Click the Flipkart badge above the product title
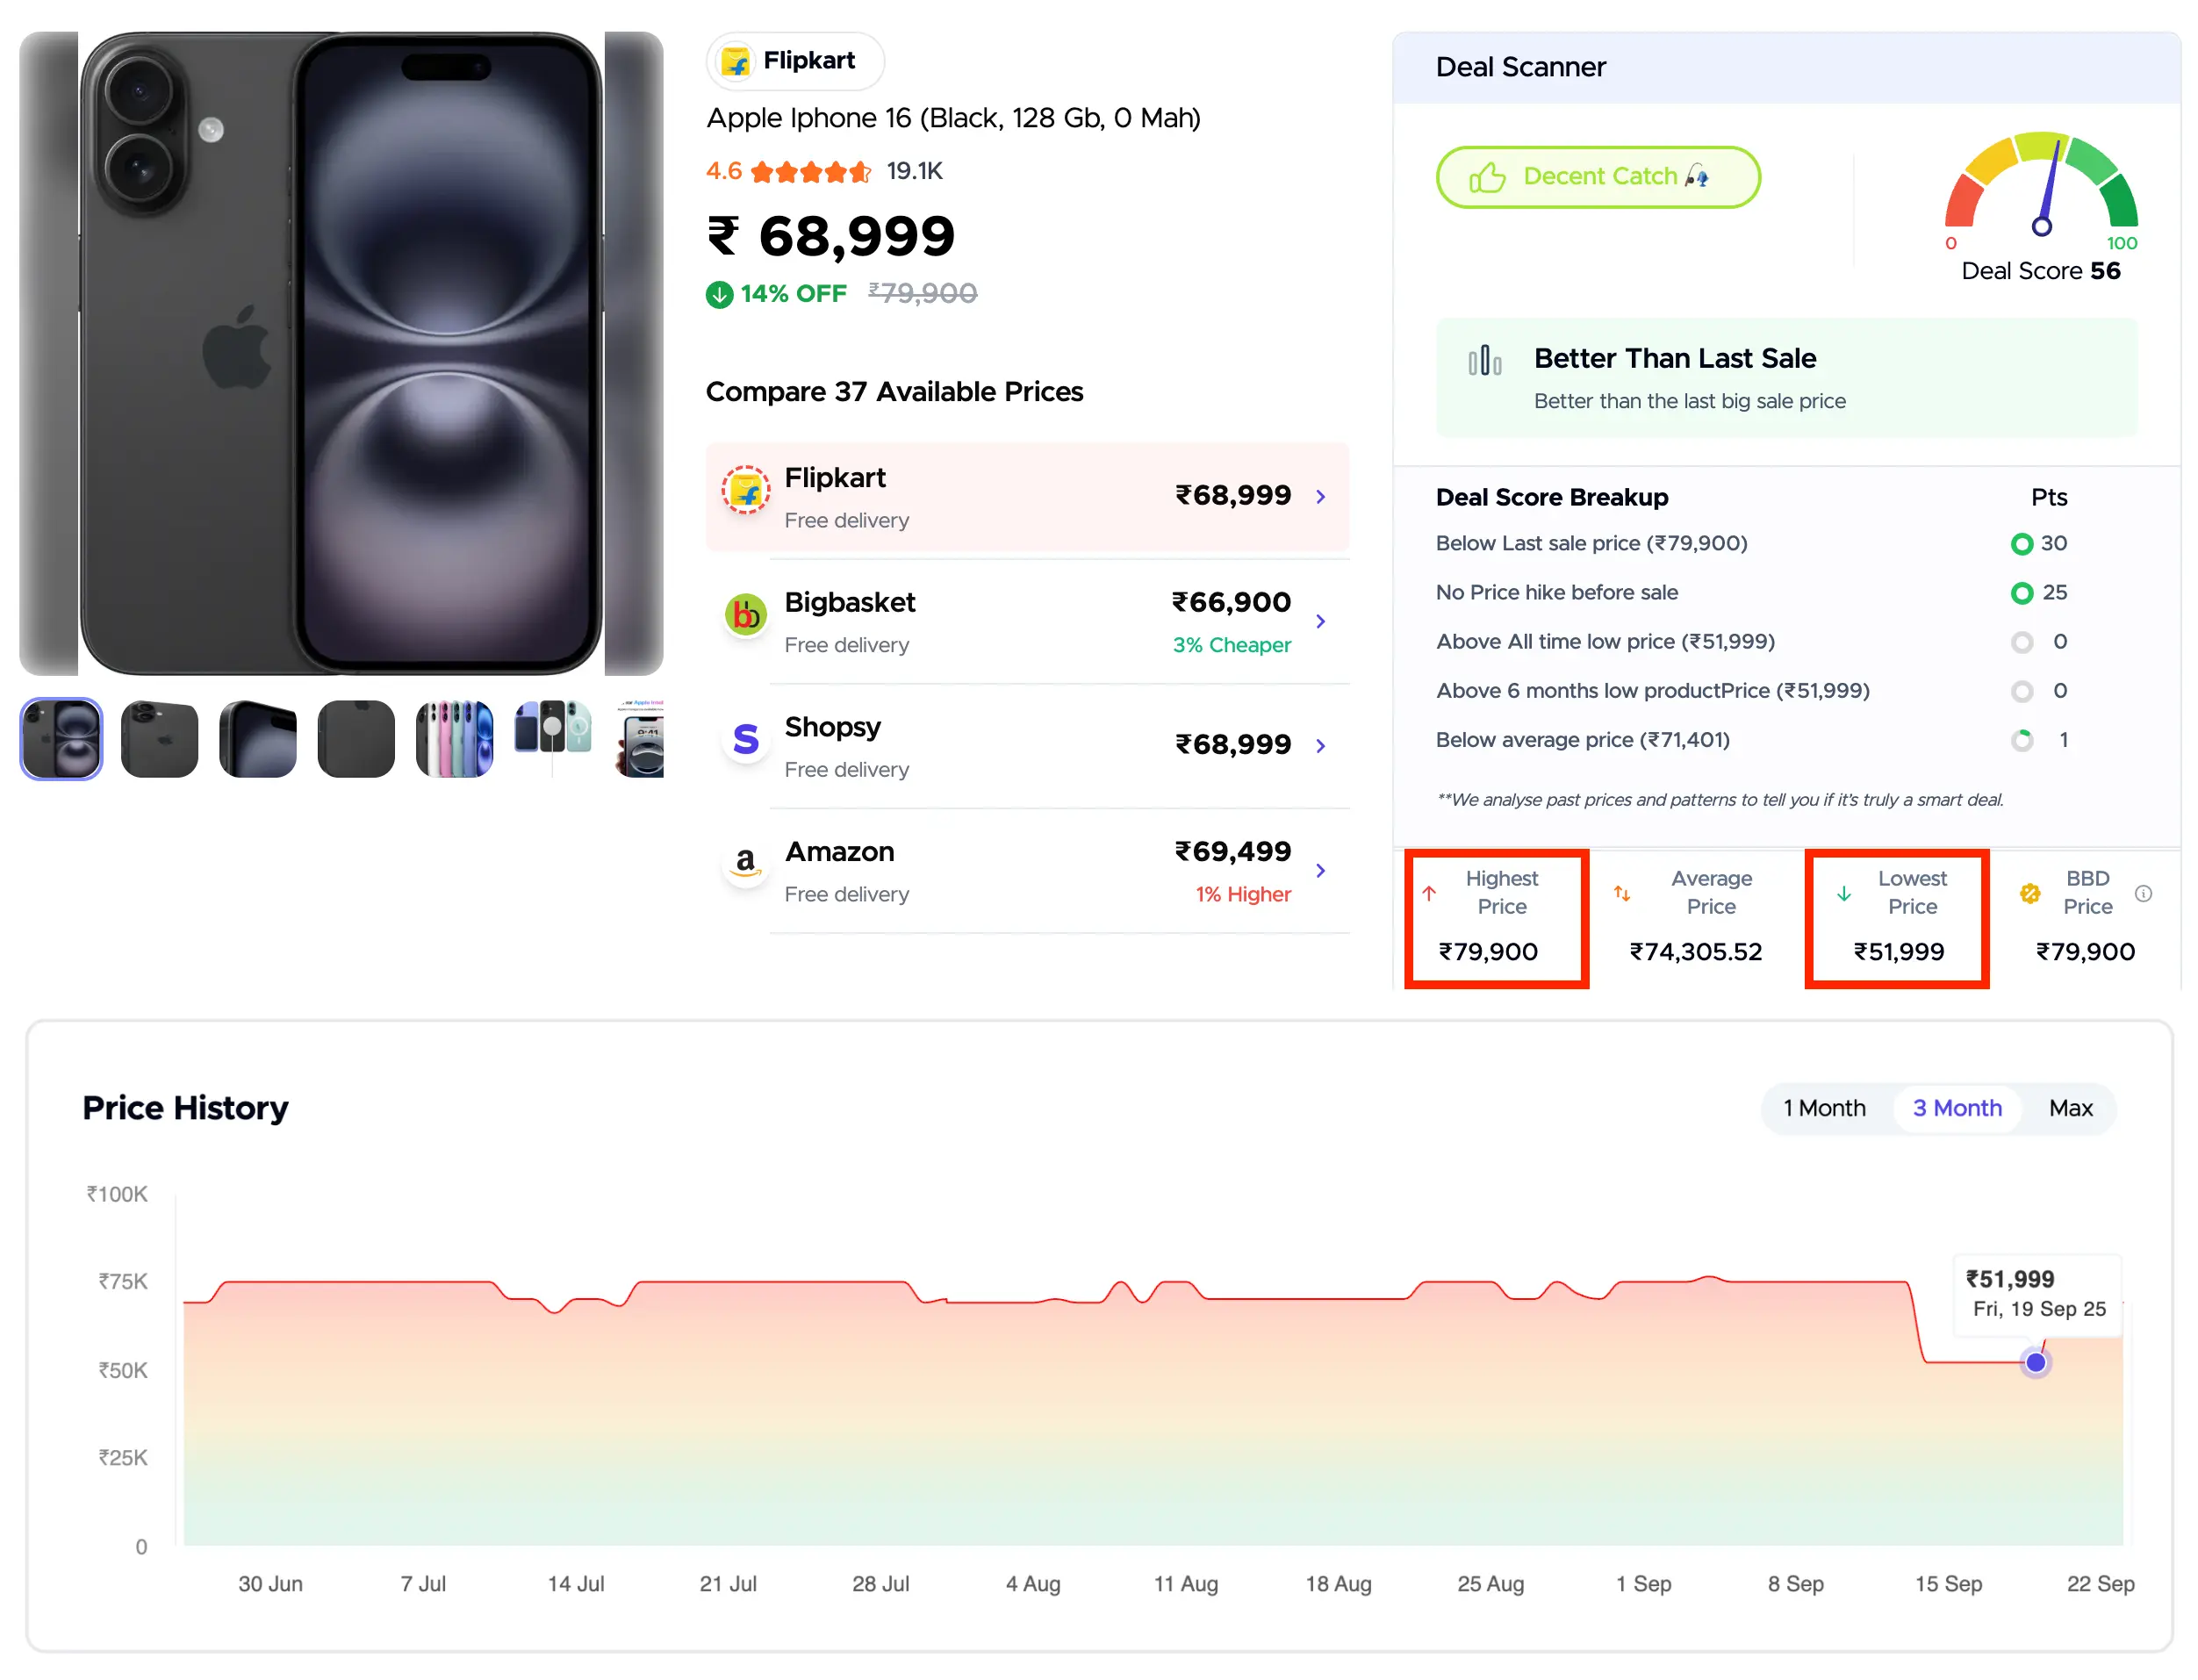The image size is (2198, 1680). pyautogui.click(x=794, y=61)
